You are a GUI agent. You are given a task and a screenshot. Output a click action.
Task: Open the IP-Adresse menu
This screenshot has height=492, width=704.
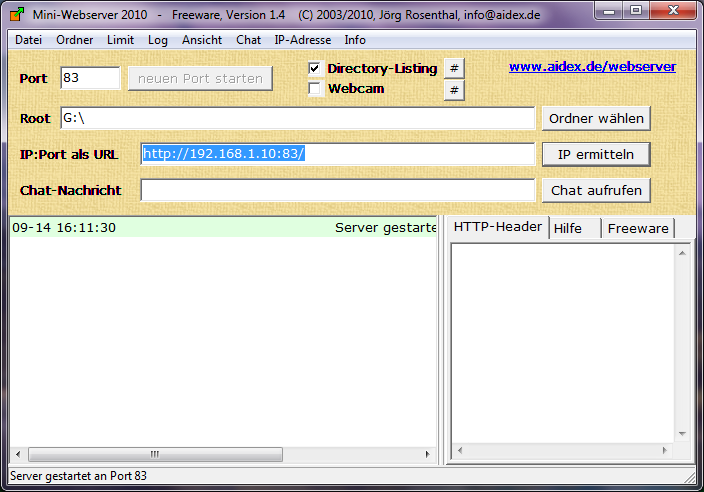coord(302,40)
